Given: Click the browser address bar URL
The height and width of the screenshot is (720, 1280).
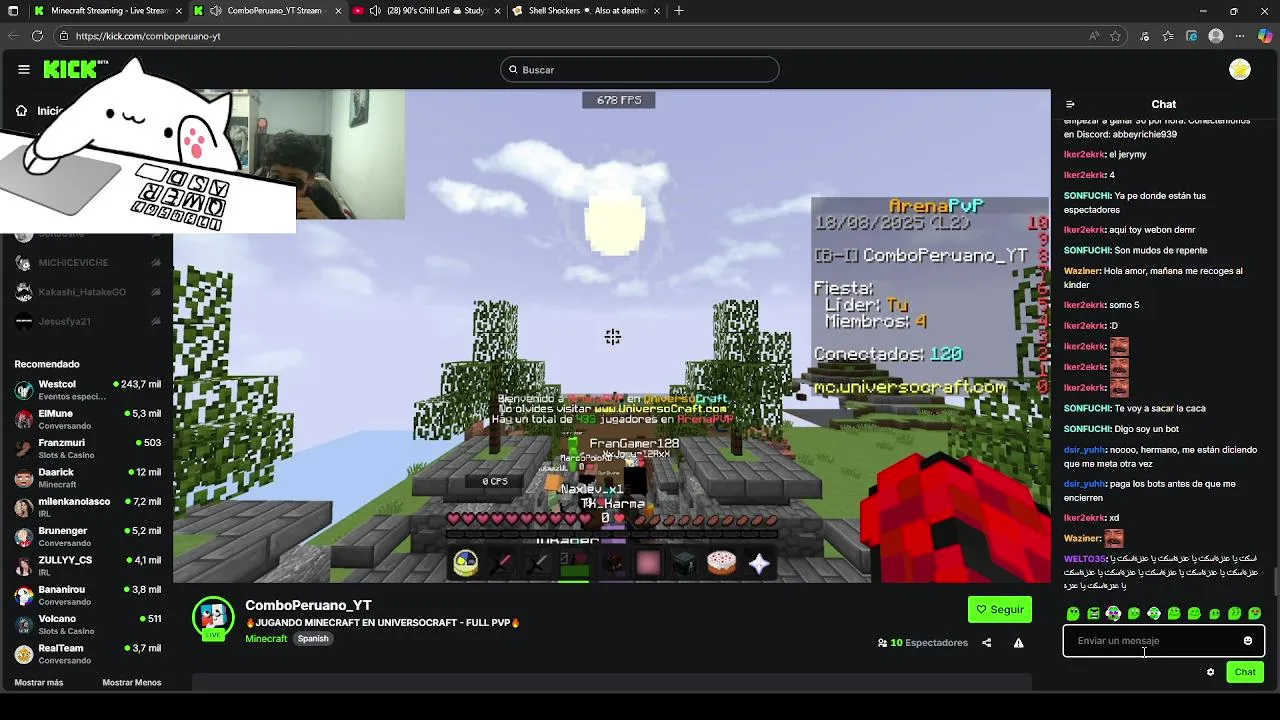Looking at the screenshot, I should [148, 36].
